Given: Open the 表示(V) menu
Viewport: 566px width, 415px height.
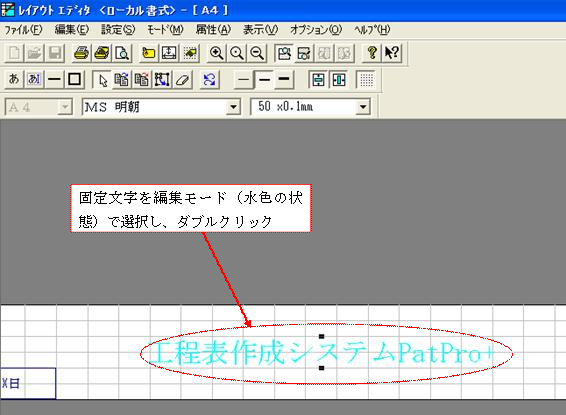Looking at the screenshot, I should tap(260, 30).
